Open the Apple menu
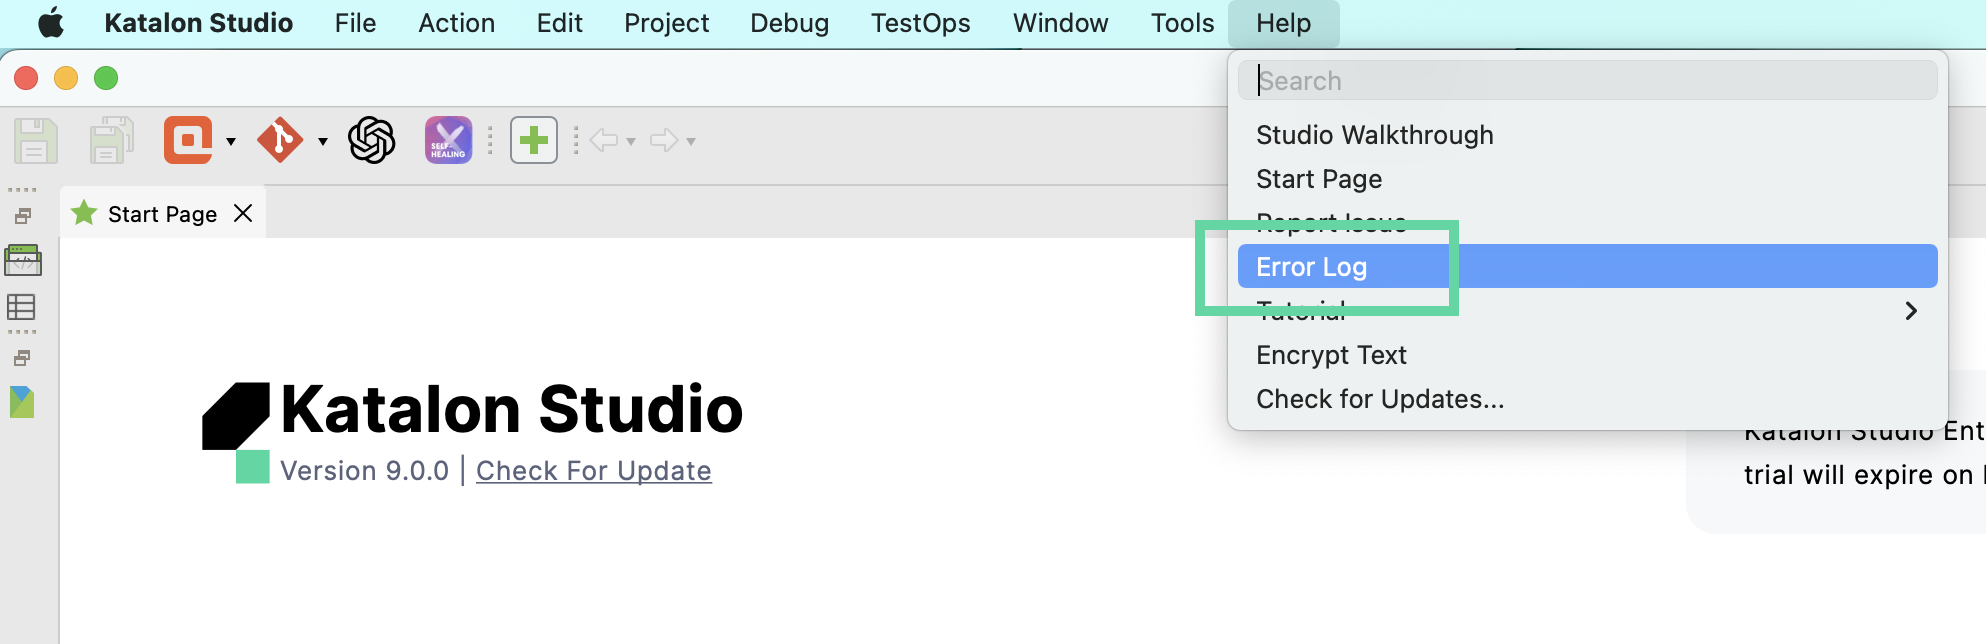This screenshot has width=1986, height=644. [51, 23]
